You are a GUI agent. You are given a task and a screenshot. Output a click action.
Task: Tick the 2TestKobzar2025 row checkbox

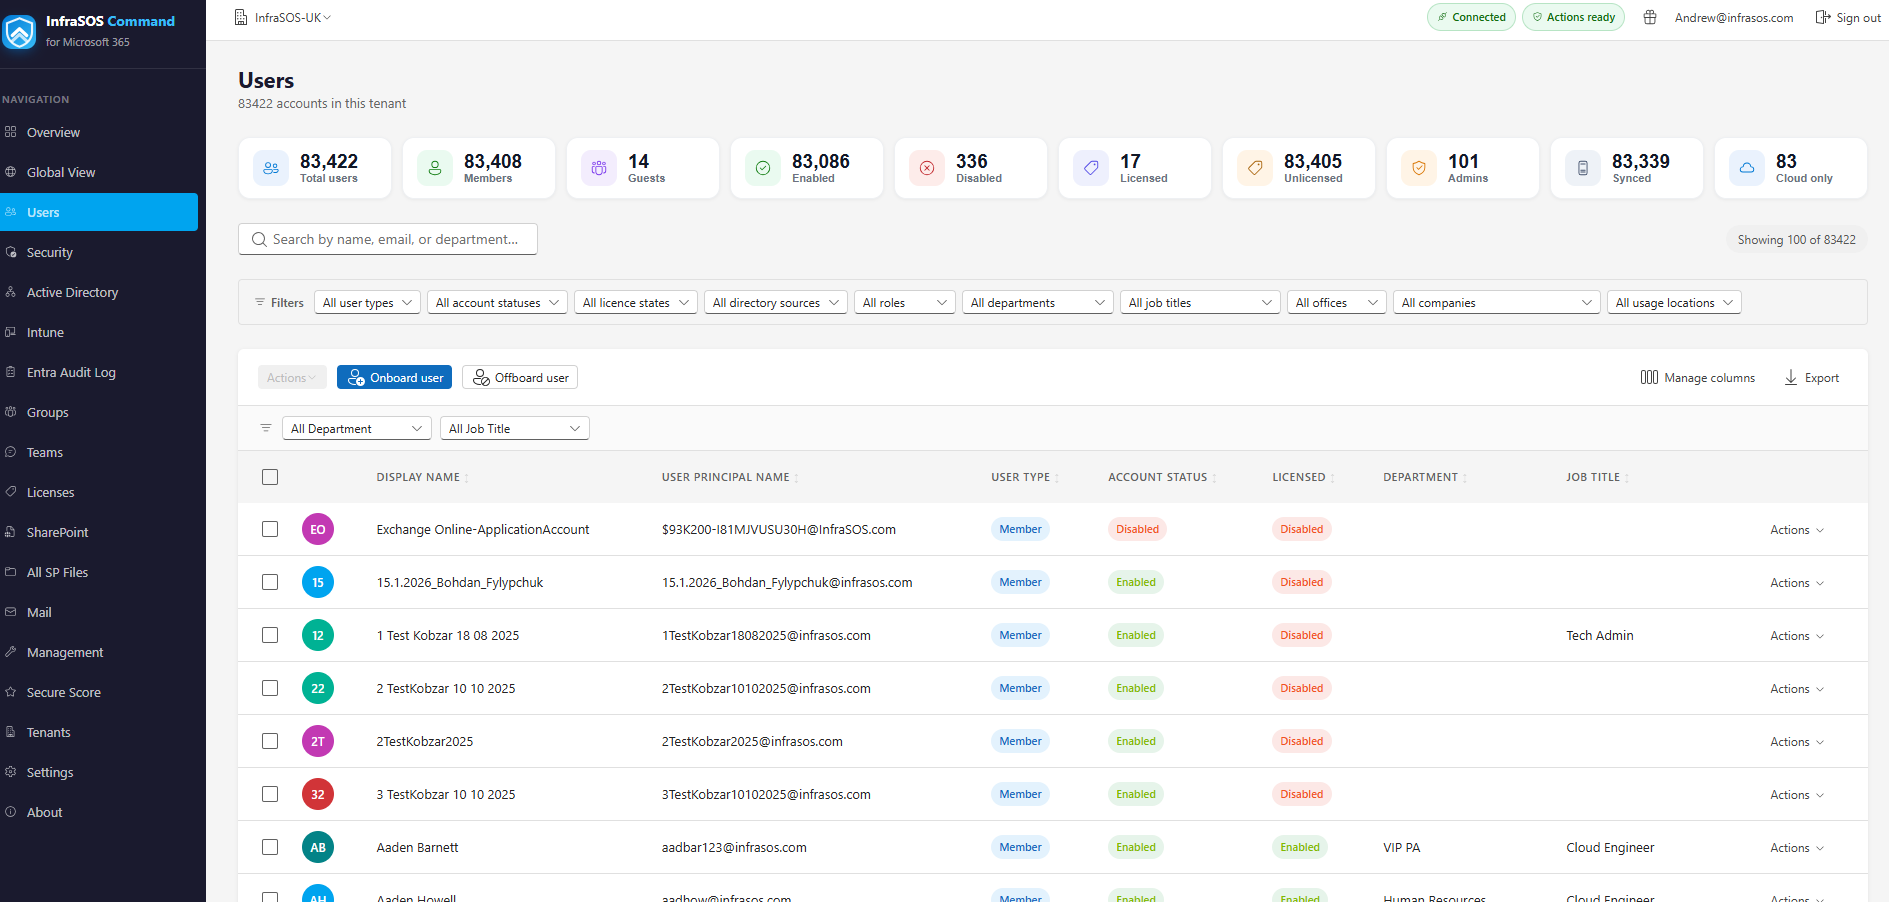(270, 741)
